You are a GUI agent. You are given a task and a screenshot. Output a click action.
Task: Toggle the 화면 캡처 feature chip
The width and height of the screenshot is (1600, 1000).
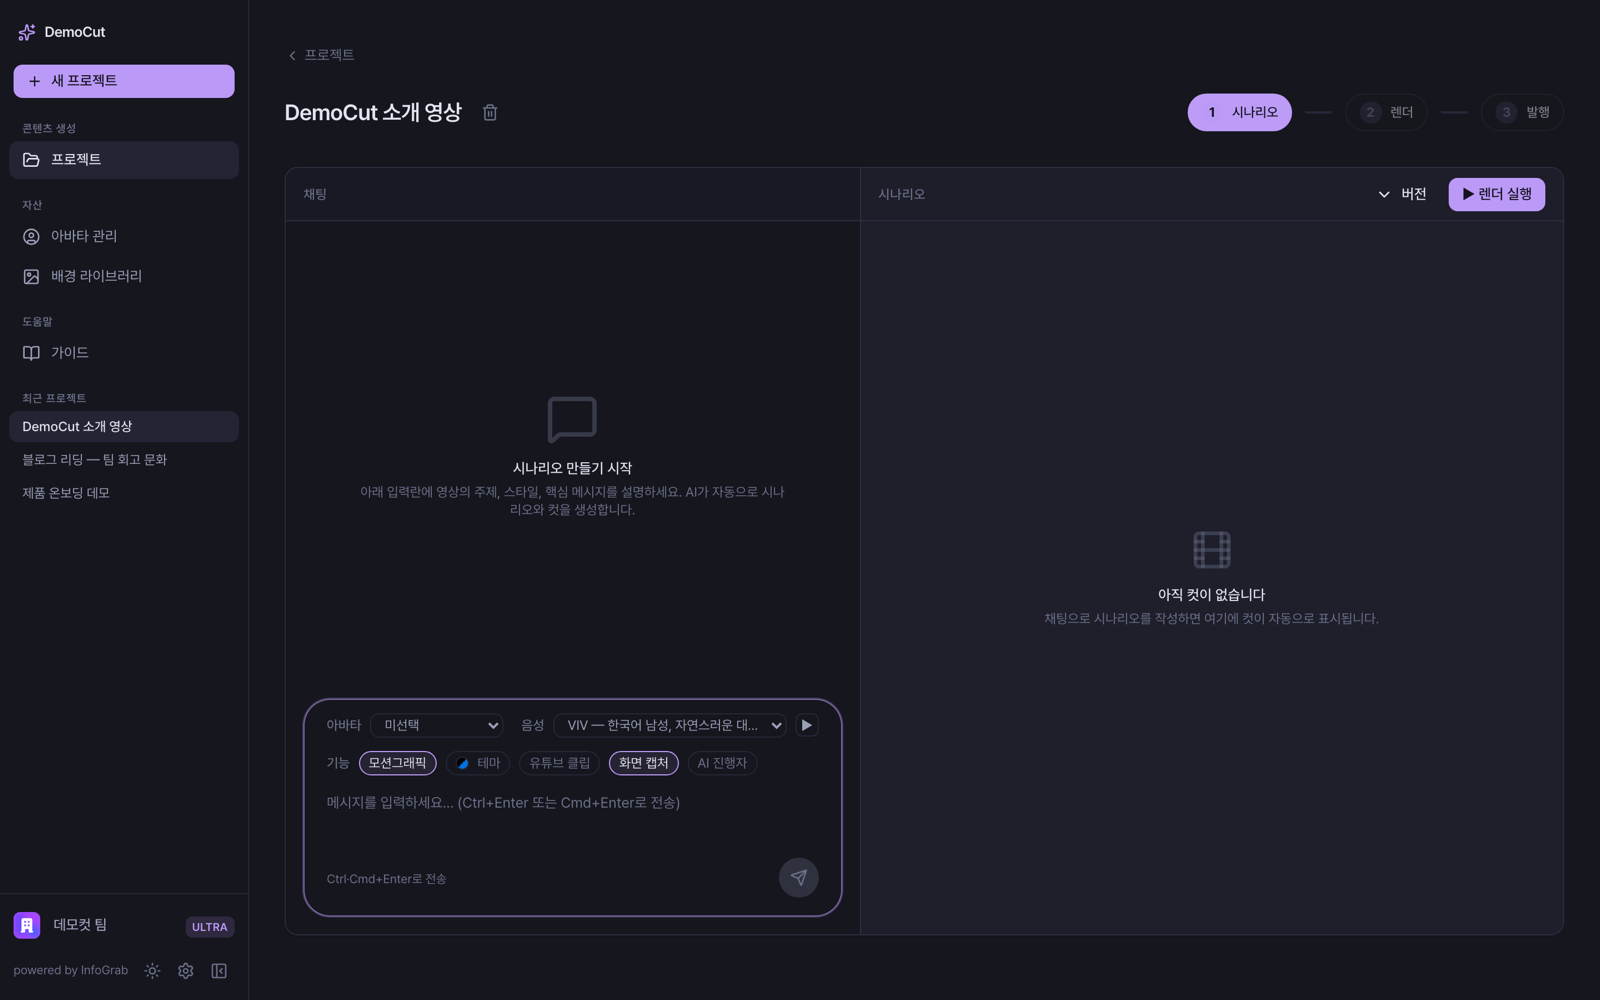coord(644,763)
